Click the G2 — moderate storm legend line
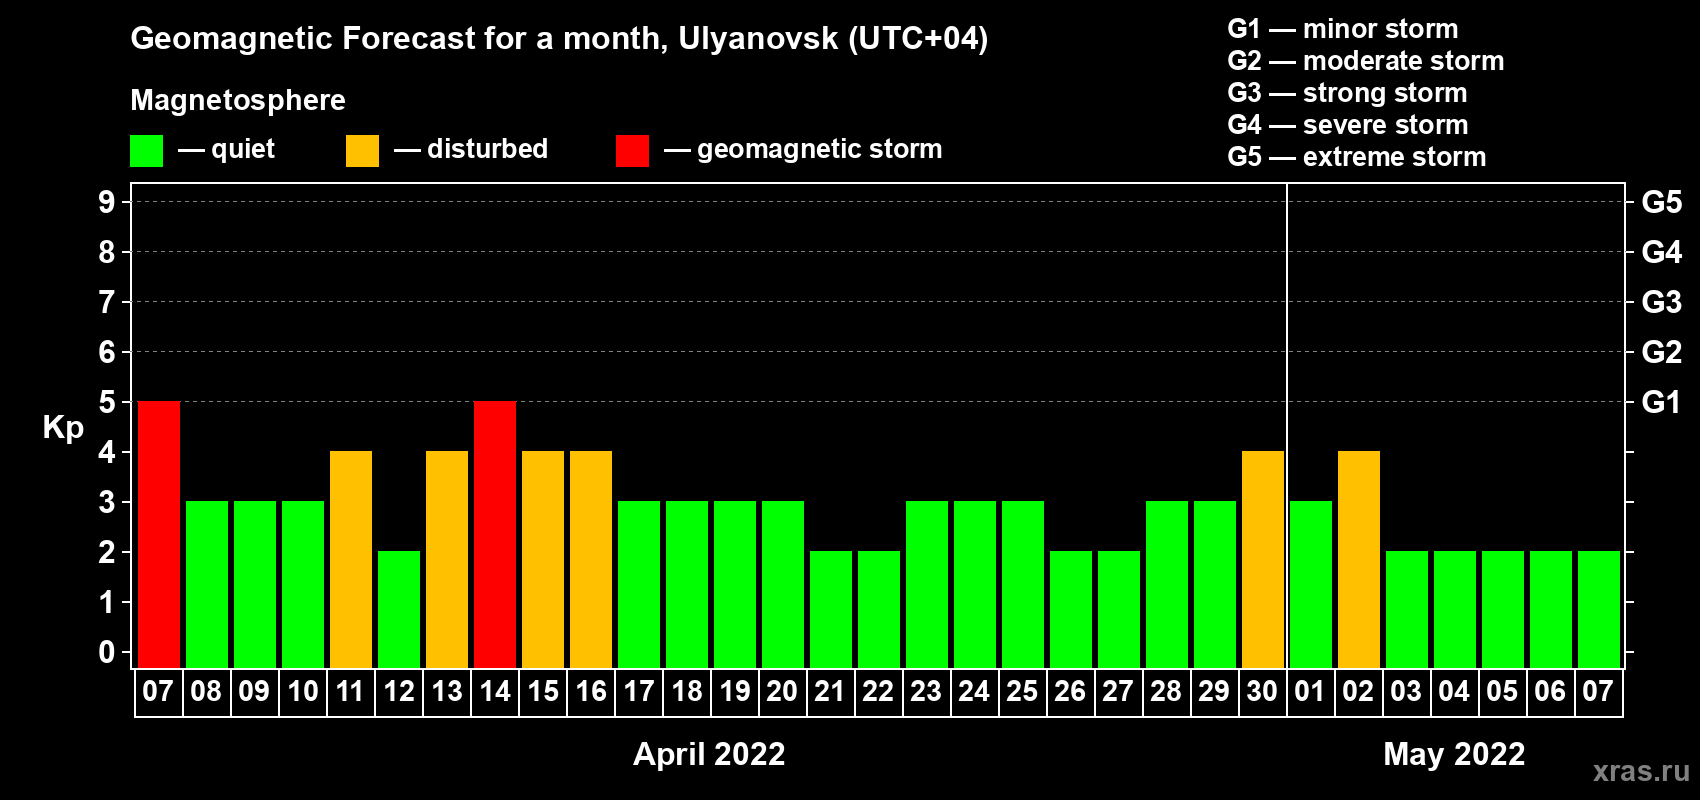 [x=1366, y=61]
